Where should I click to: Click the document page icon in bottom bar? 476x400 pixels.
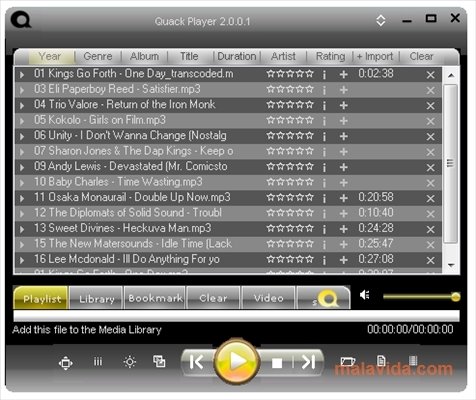pyautogui.click(x=381, y=361)
